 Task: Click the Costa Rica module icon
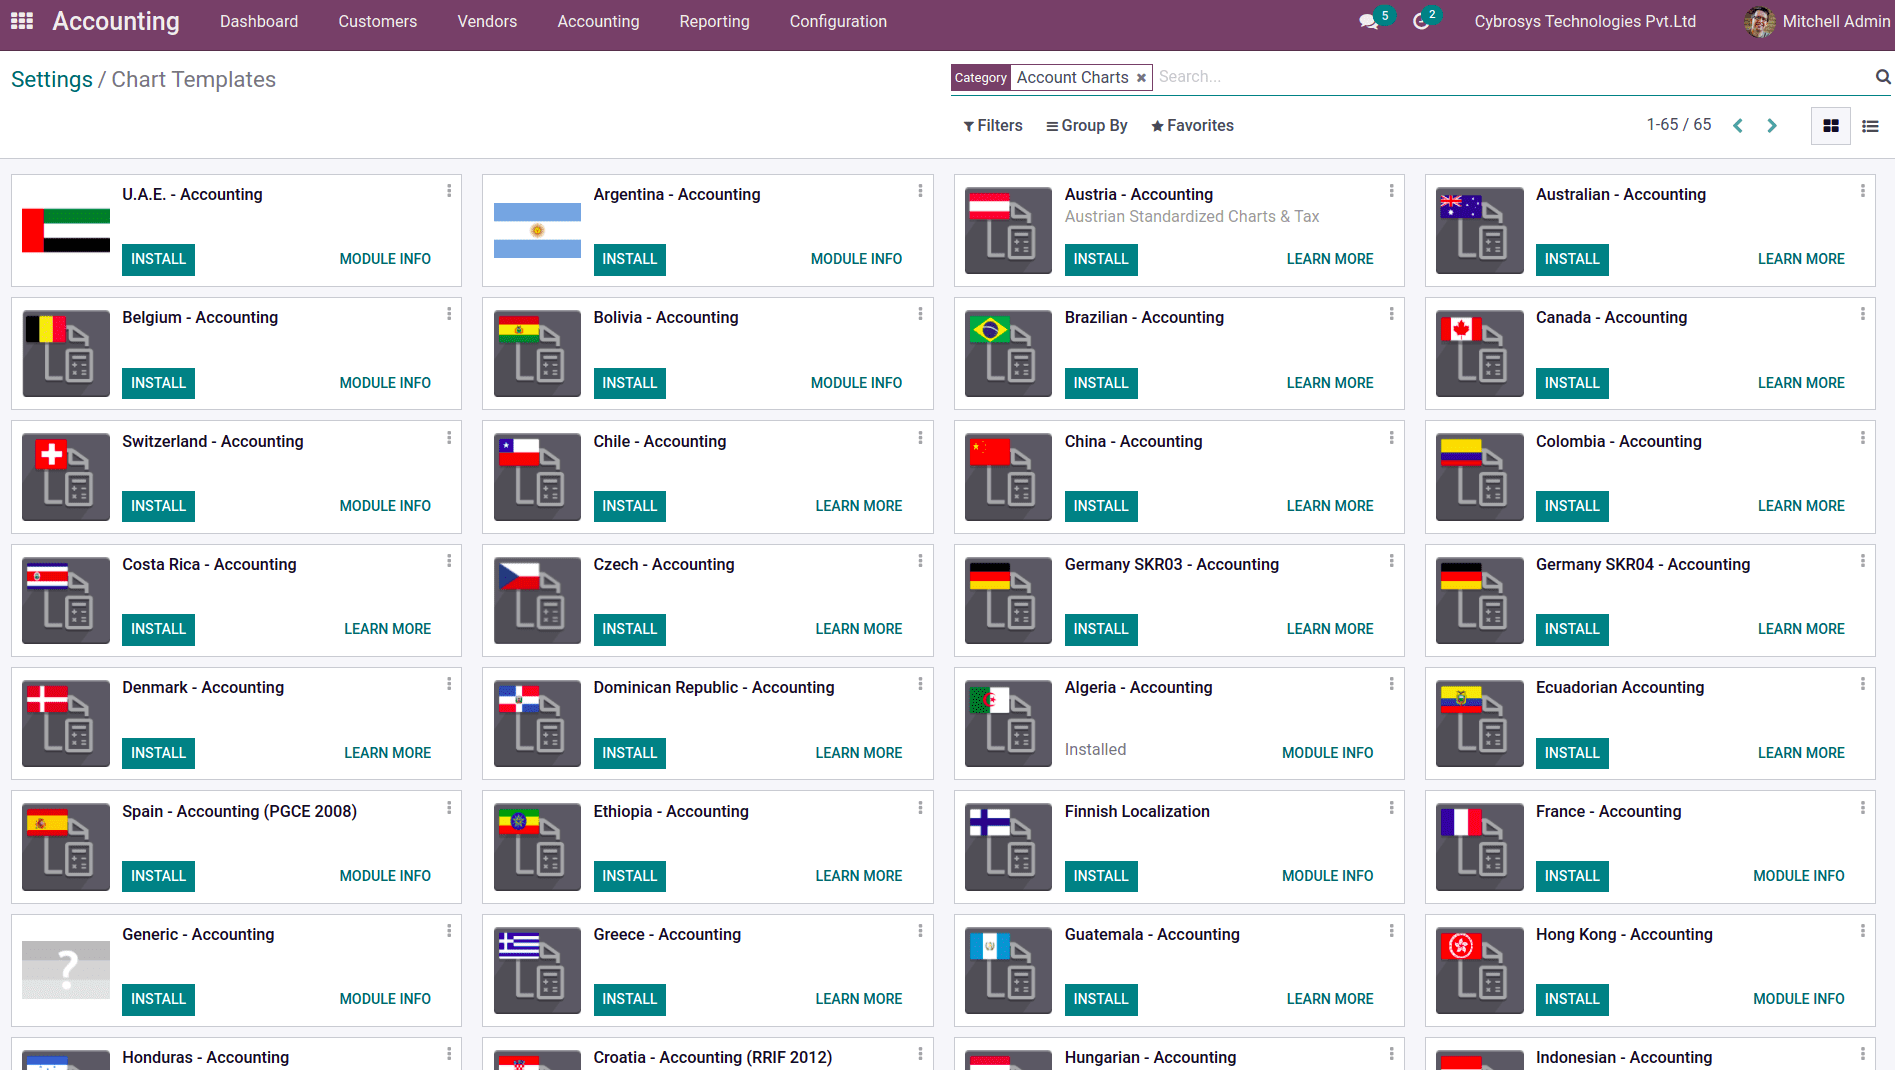(x=66, y=601)
